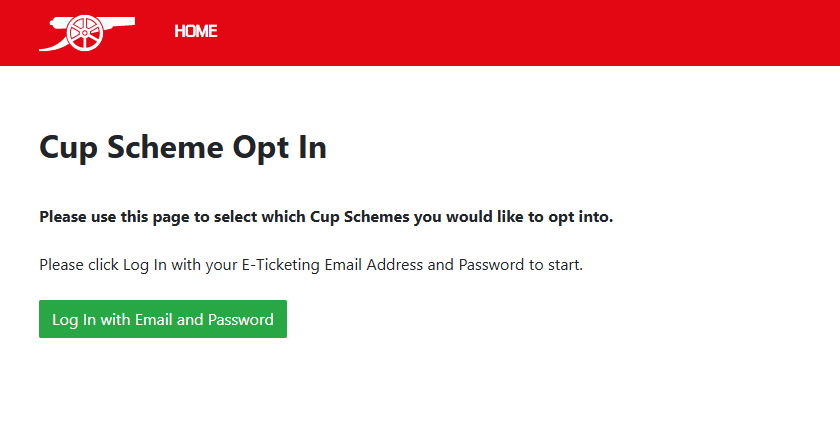Click the E-Ticketing login instruction text
Viewport: 840px width, 424px height.
[x=310, y=265]
